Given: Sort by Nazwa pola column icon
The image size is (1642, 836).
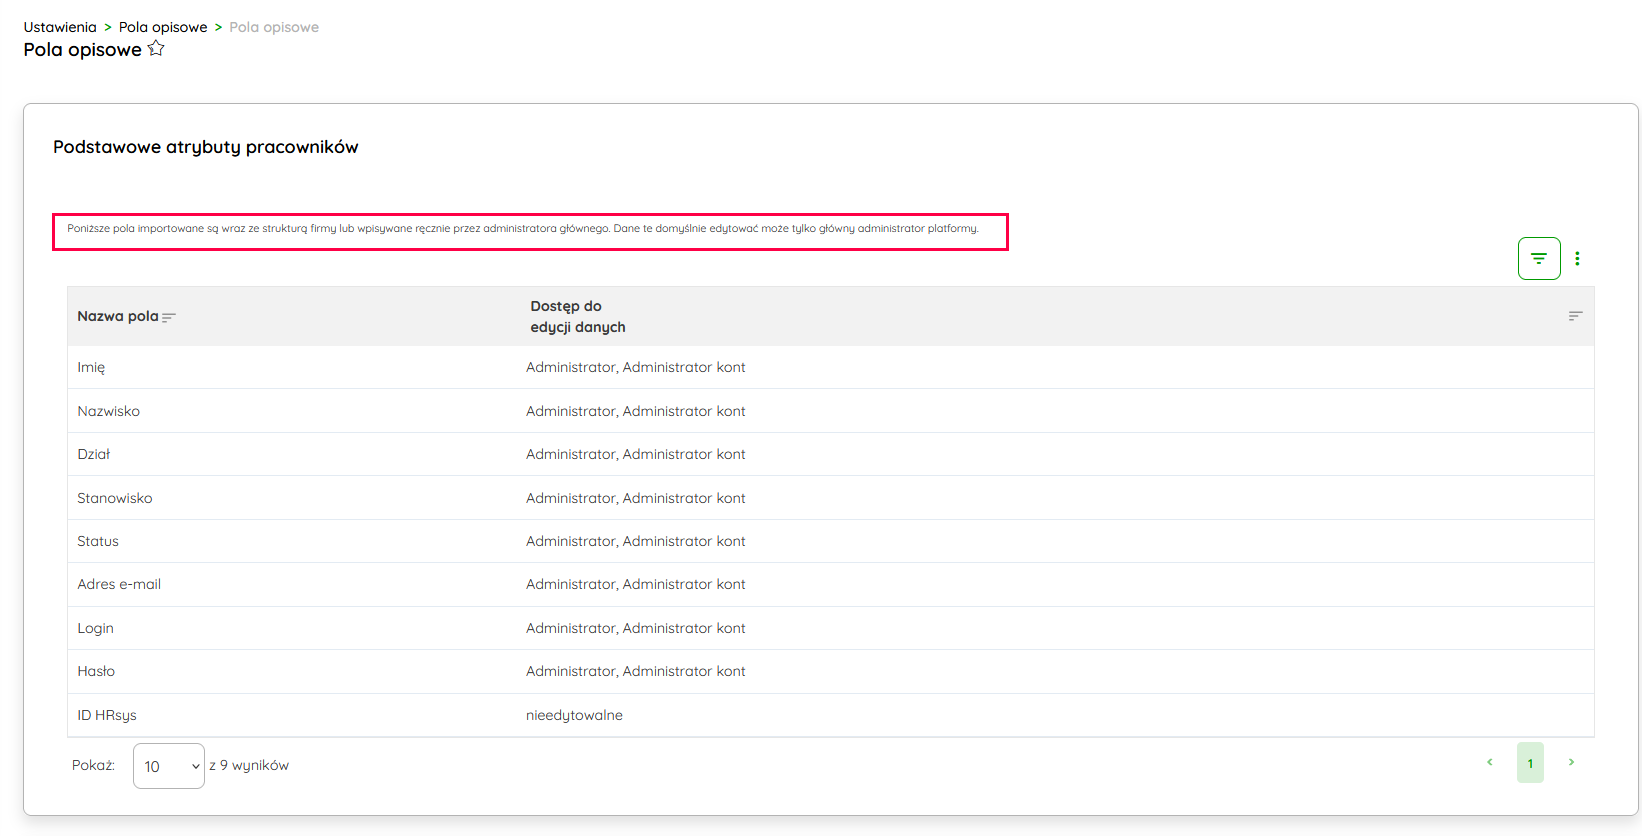Looking at the screenshot, I should point(169,317).
